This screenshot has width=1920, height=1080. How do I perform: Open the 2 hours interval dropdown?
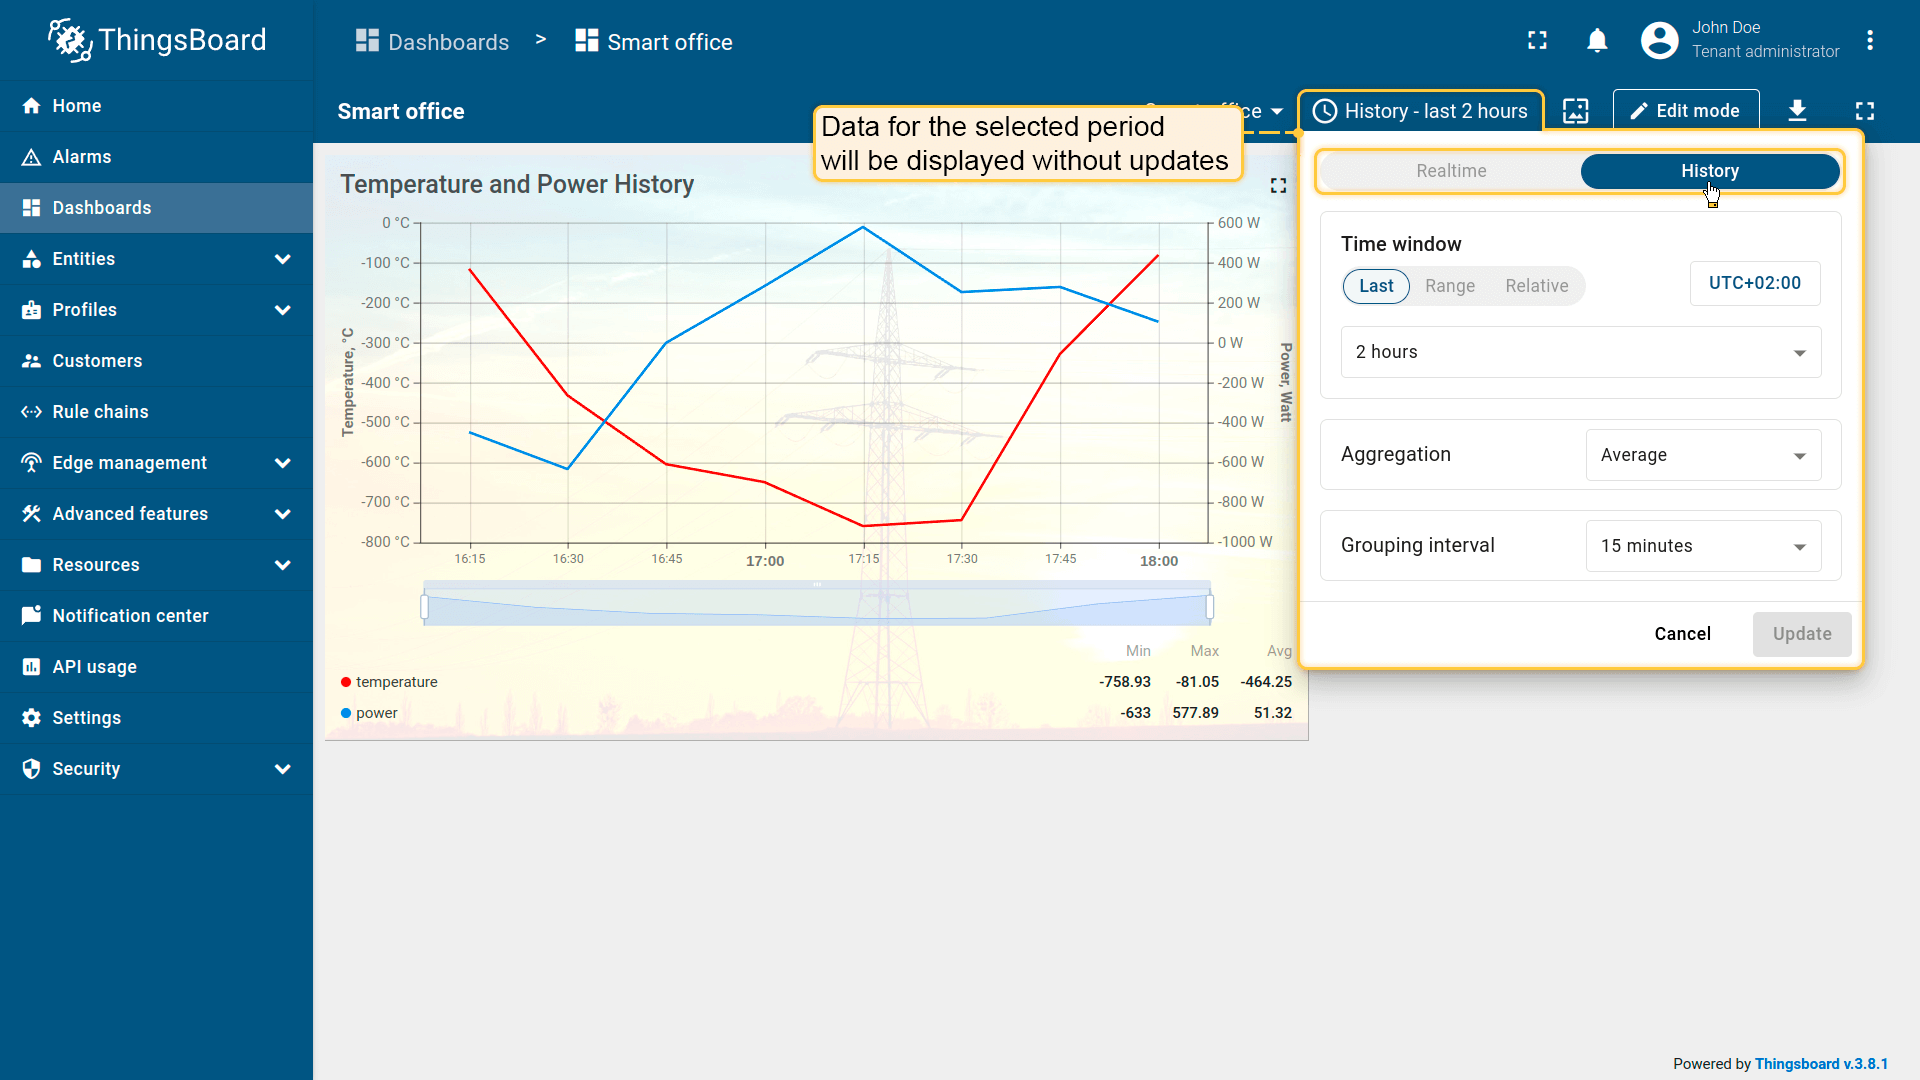click(1580, 352)
